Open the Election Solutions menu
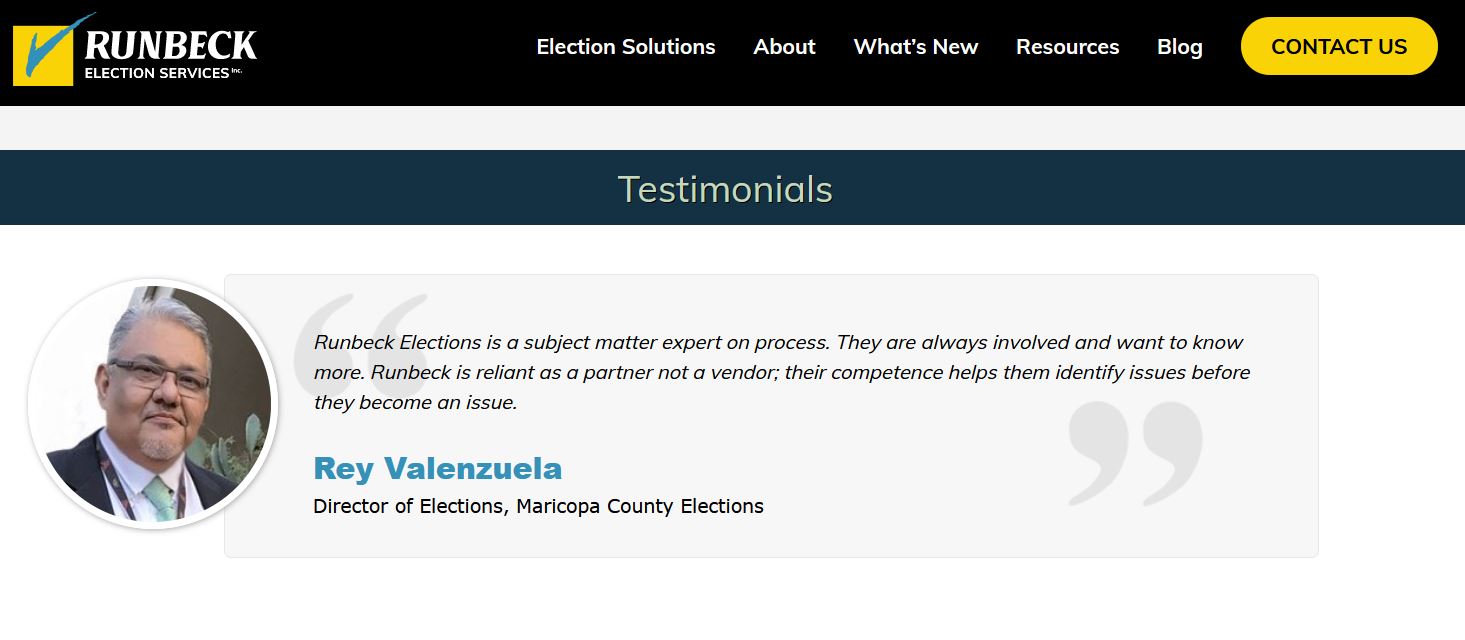Viewport: 1465px width, 640px height. (626, 47)
